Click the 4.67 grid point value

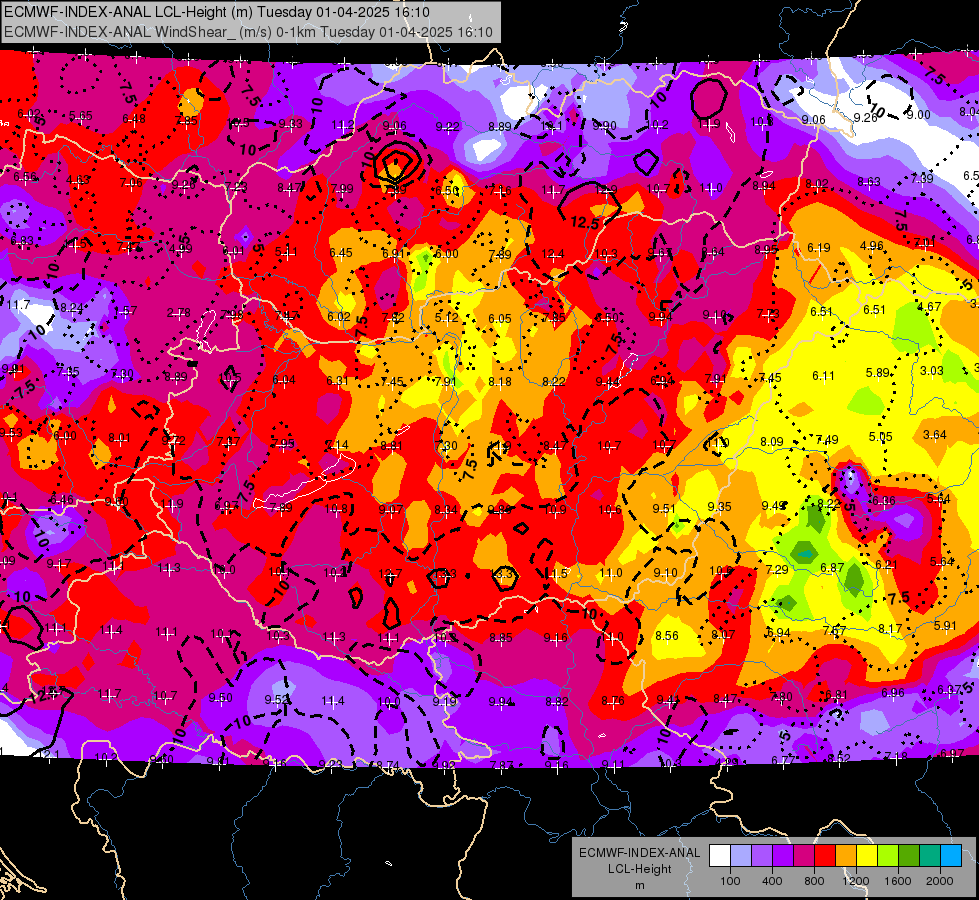(x=929, y=307)
